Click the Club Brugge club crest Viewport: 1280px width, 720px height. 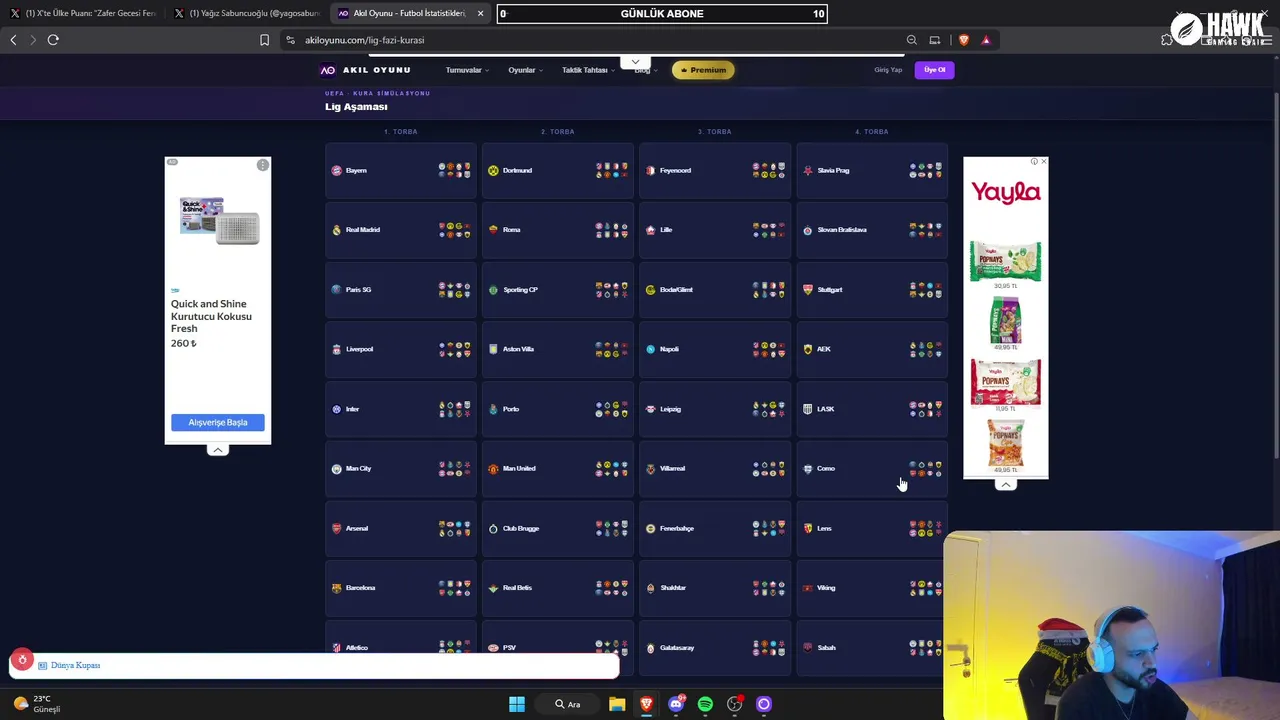tap(493, 528)
